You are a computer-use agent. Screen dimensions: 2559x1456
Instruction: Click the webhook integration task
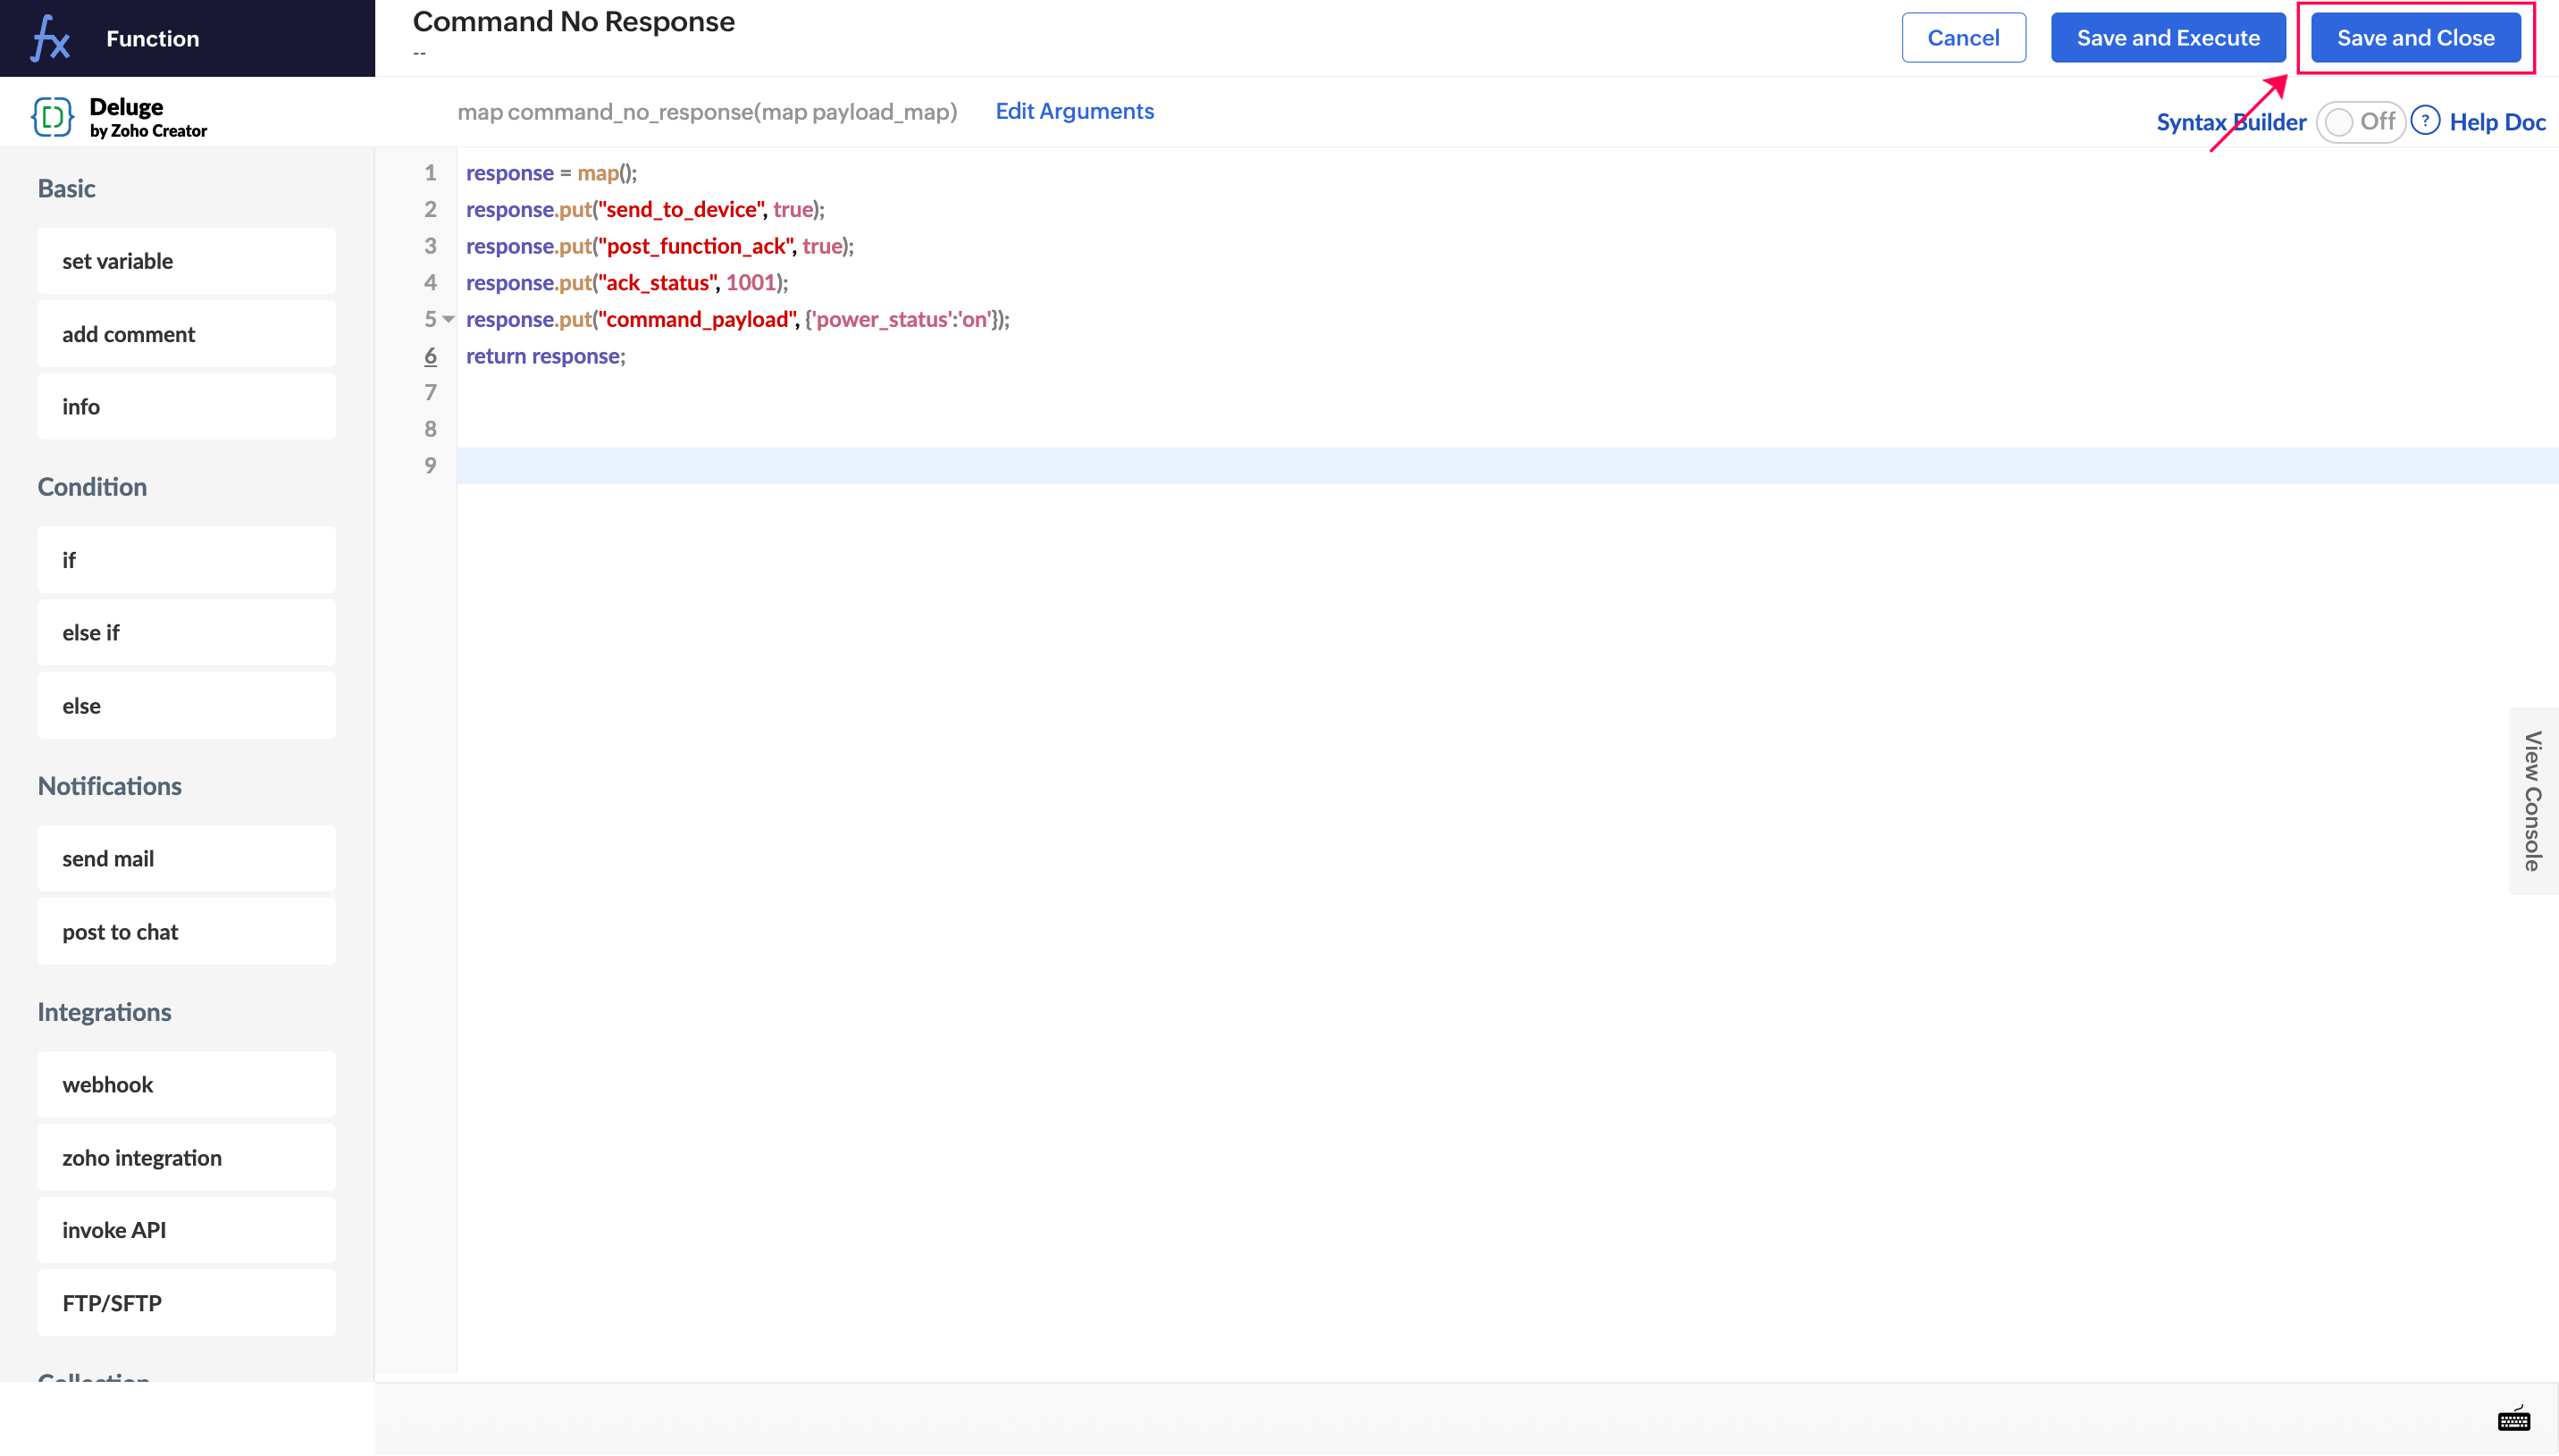tap(186, 1085)
